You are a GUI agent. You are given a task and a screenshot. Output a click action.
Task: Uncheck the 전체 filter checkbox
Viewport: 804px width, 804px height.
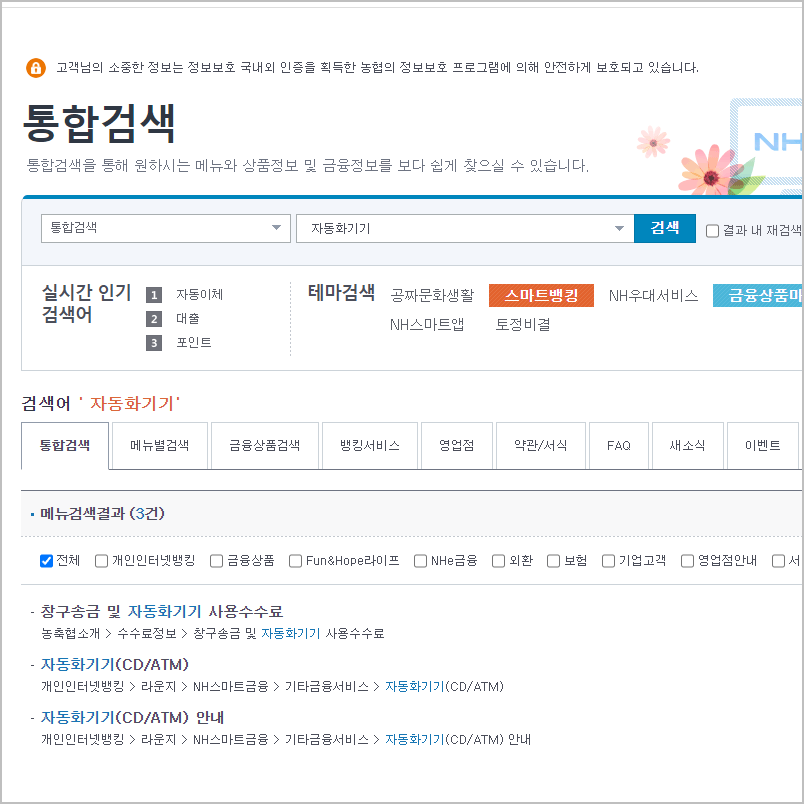[x=46, y=561]
